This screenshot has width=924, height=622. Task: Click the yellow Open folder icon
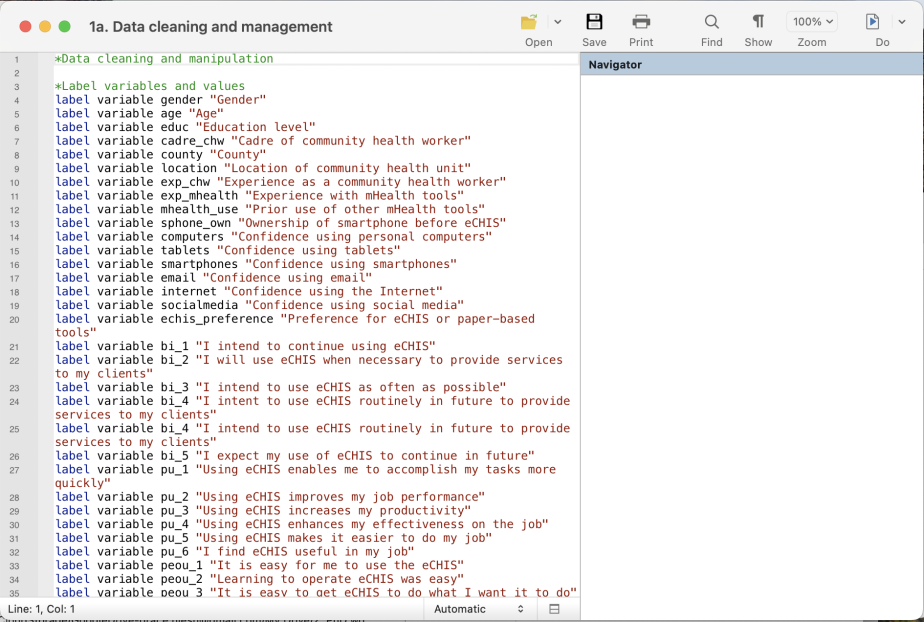[x=531, y=22]
